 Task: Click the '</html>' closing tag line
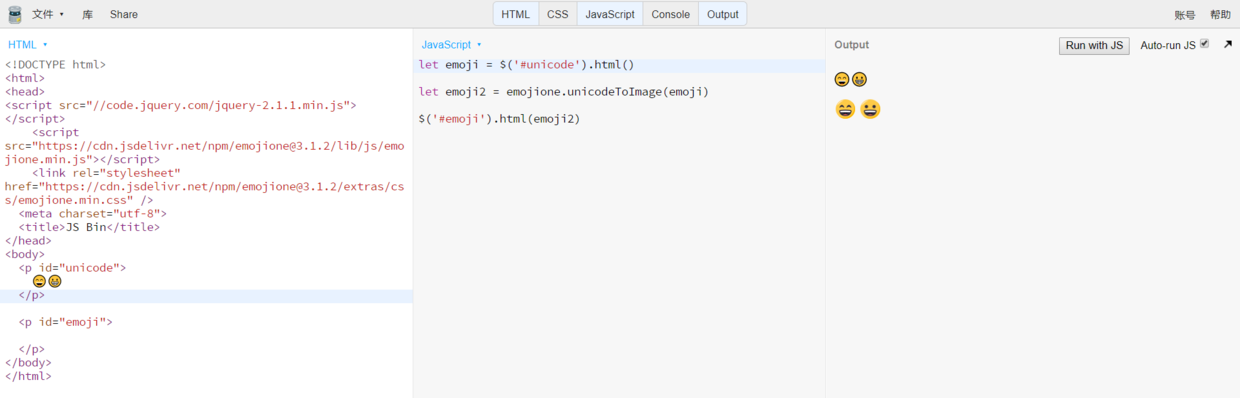pyautogui.click(x=28, y=376)
